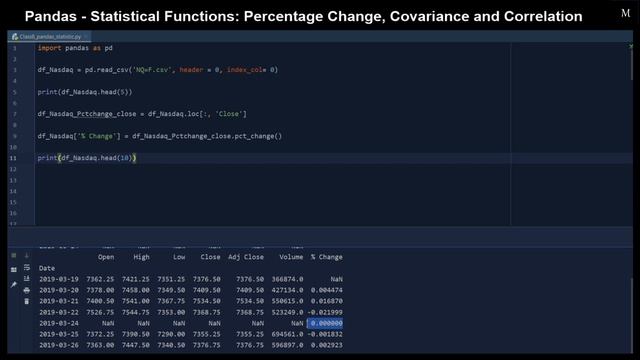The height and width of the screenshot is (360, 640).
Task: Select the pandas statistic .py editor tab
Action: tap(50, 37)
